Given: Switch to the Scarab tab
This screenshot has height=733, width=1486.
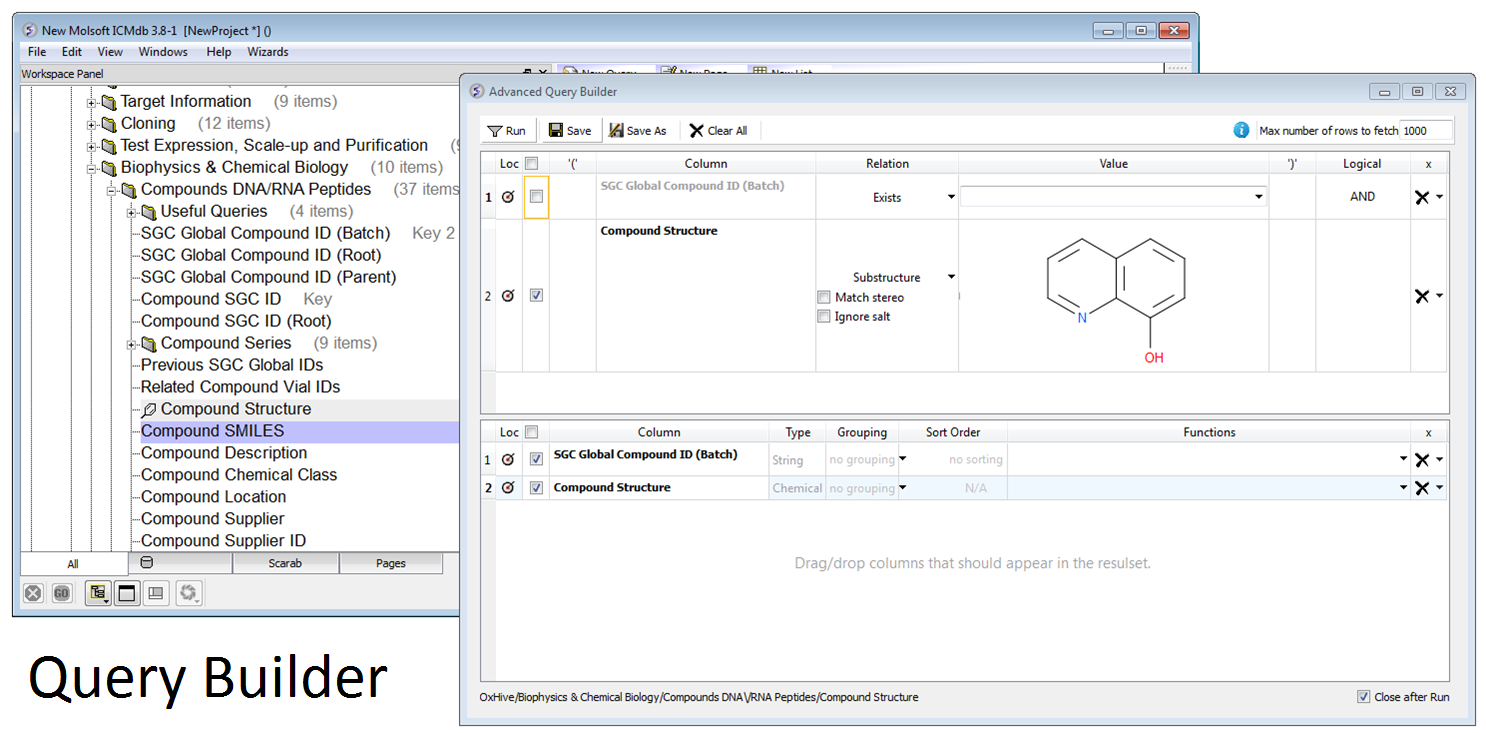Looking at the screenshot, I should pos(285,563).
